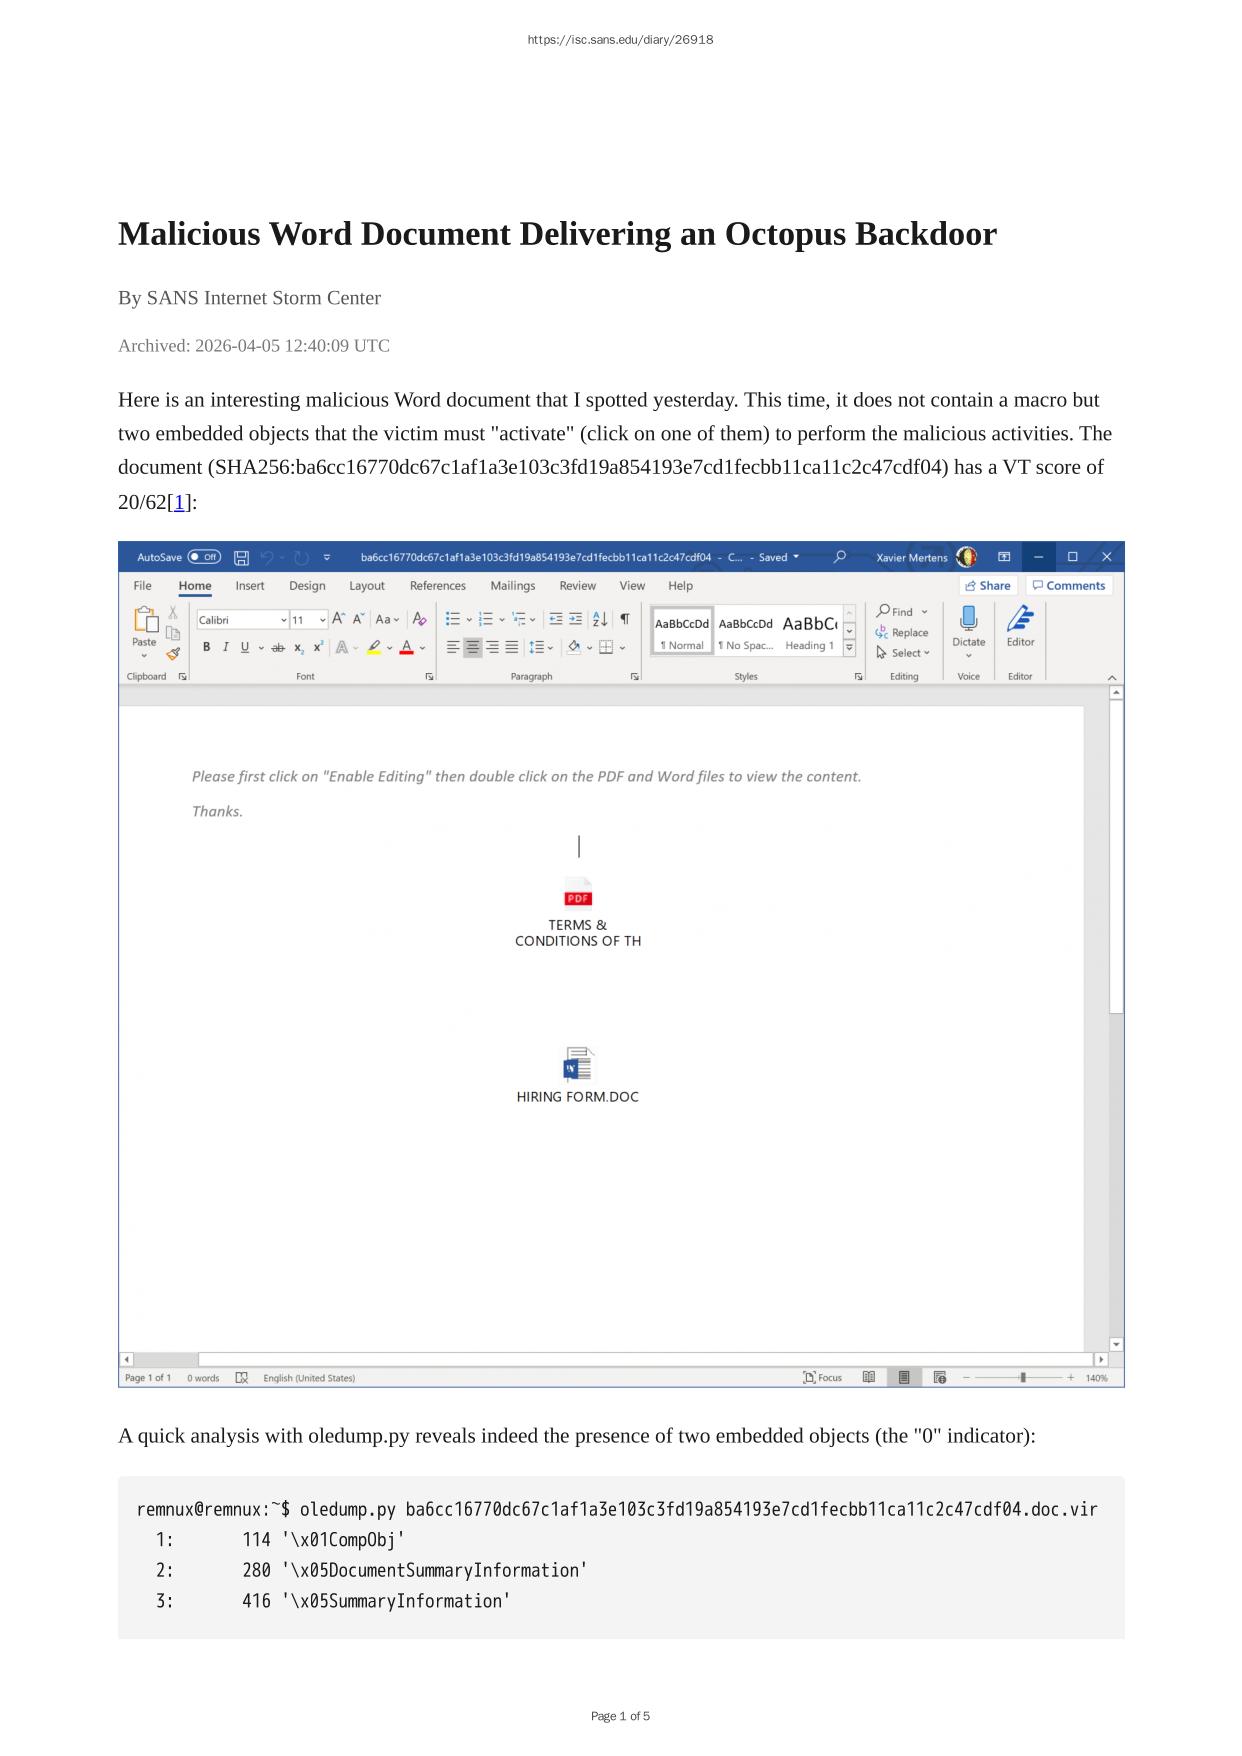Click the Dictate microphone icon
Image resolution: width=1242 pixels, height=1756 pixels.
[968, 619]
